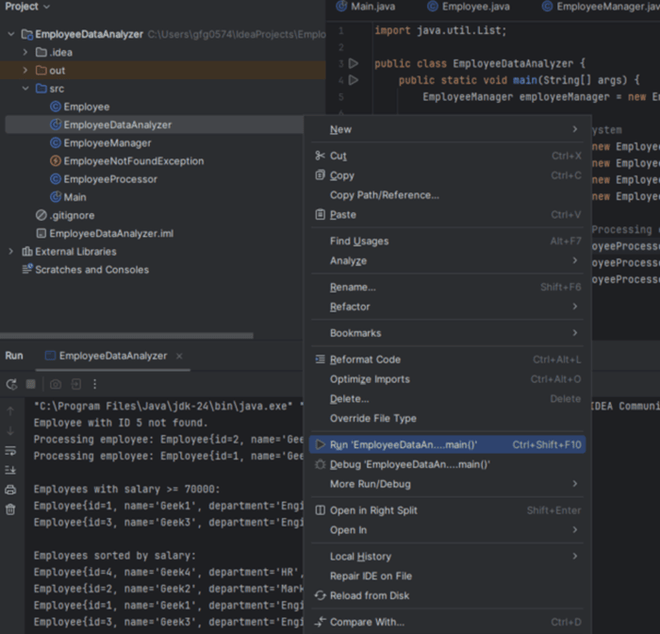Toggle scroll to end of console

(11, 469)
